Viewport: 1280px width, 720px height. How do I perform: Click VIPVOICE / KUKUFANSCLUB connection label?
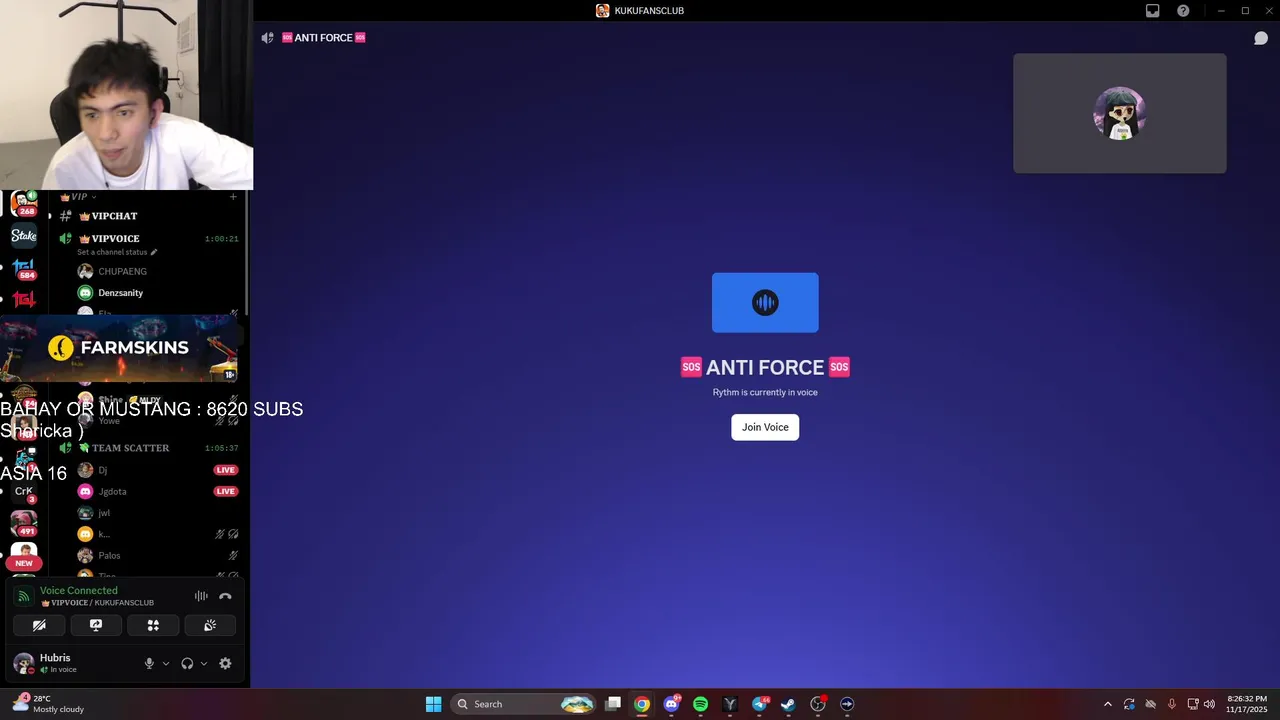tap(97, 603)
